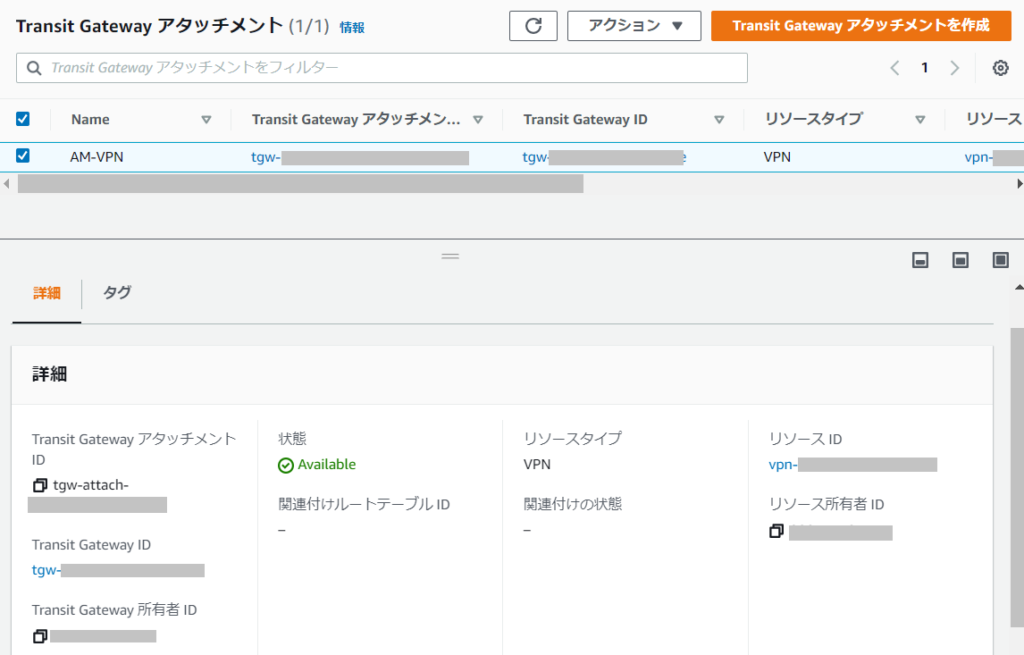Set split panel to half height
This screenshot has height=655, width=1024.
click(960, 261)
